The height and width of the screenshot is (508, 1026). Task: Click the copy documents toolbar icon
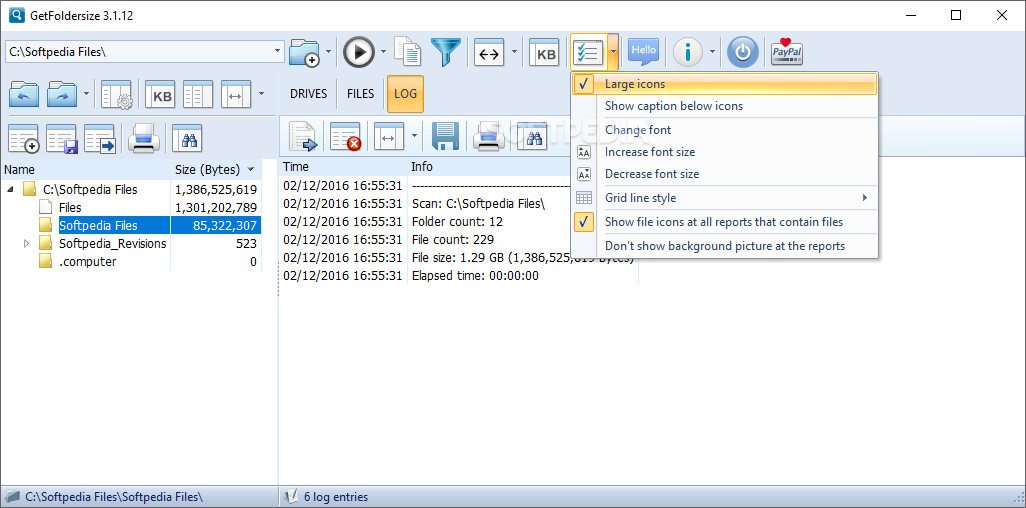[408, 52]
